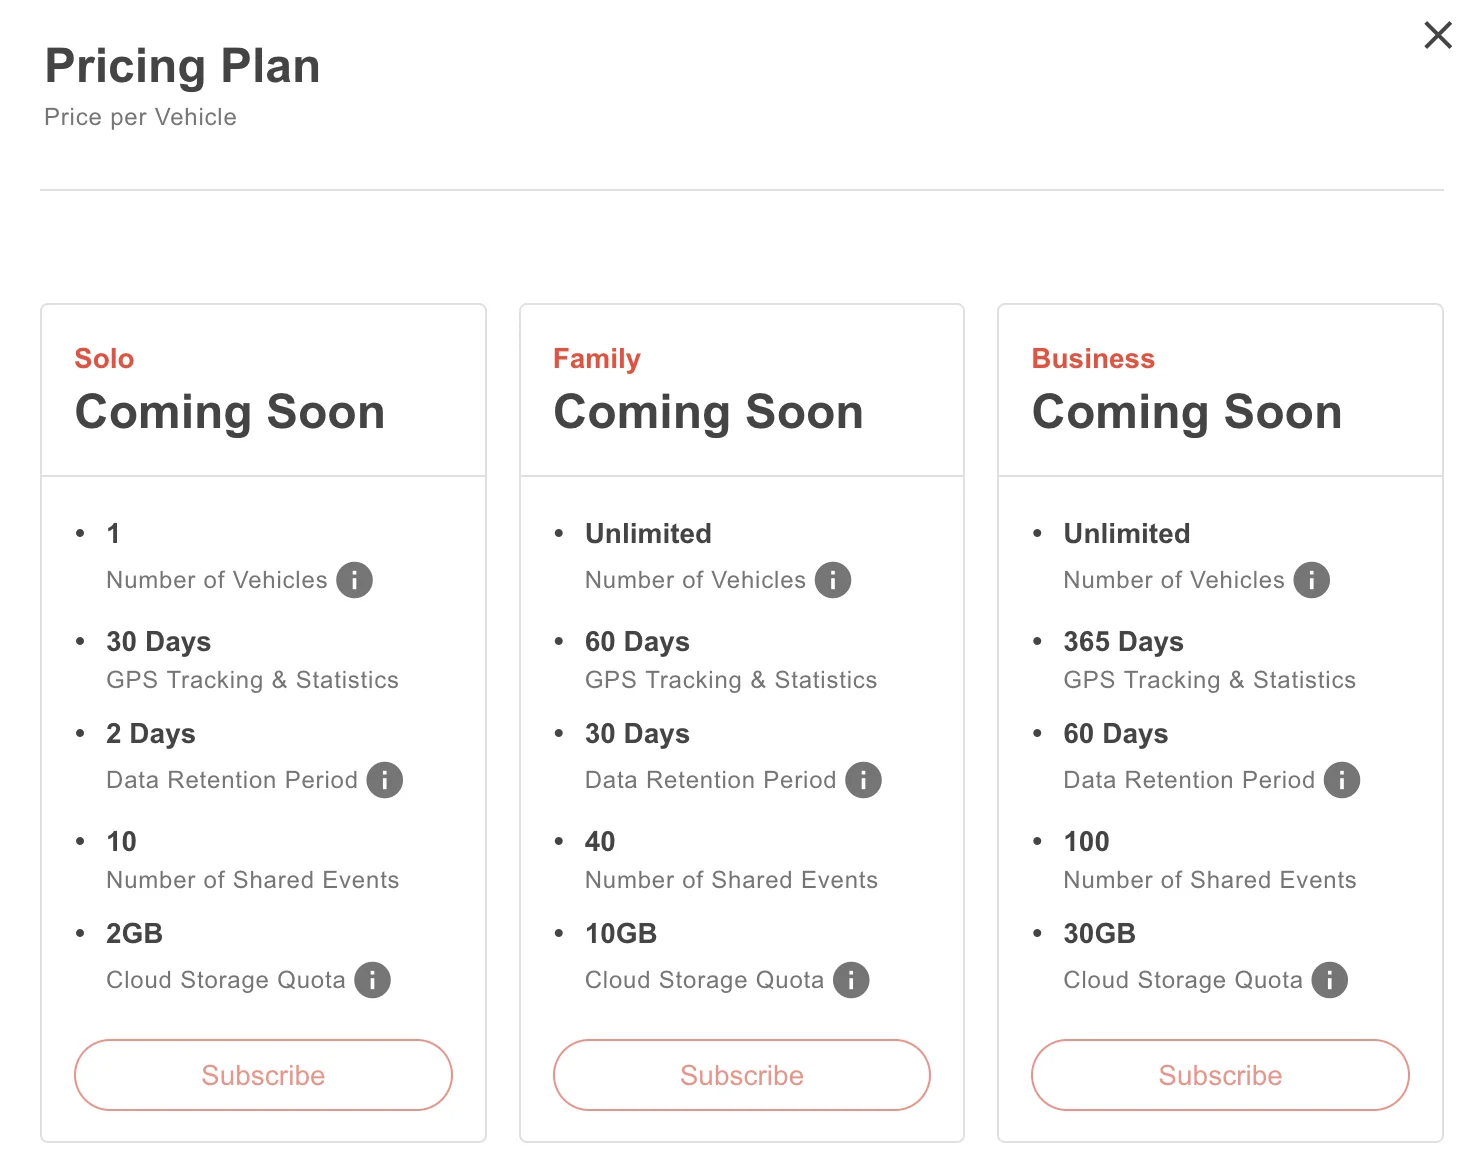
Task: Click the Price per Vehicle subtitle
Action: [141, 117]
